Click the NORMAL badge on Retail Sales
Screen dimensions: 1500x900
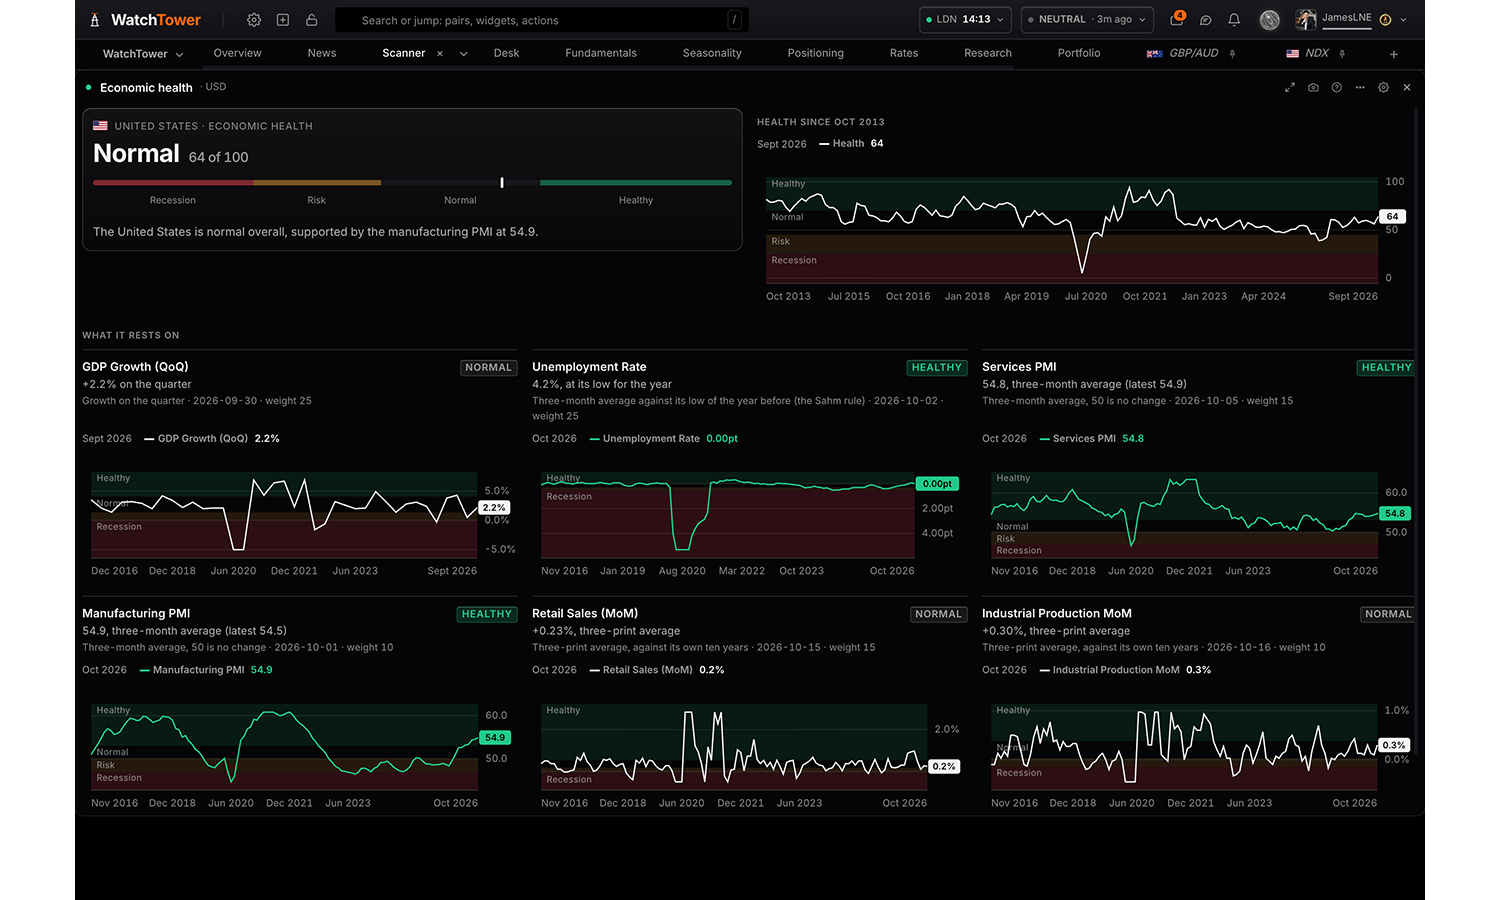[x=938, y=614]
